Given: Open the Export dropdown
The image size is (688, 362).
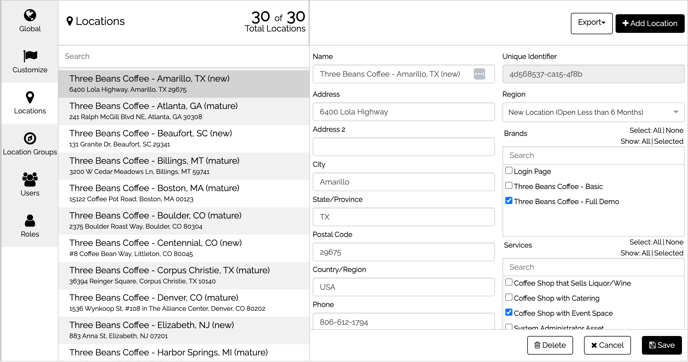Looking at the screenshot, I should 591,23.
